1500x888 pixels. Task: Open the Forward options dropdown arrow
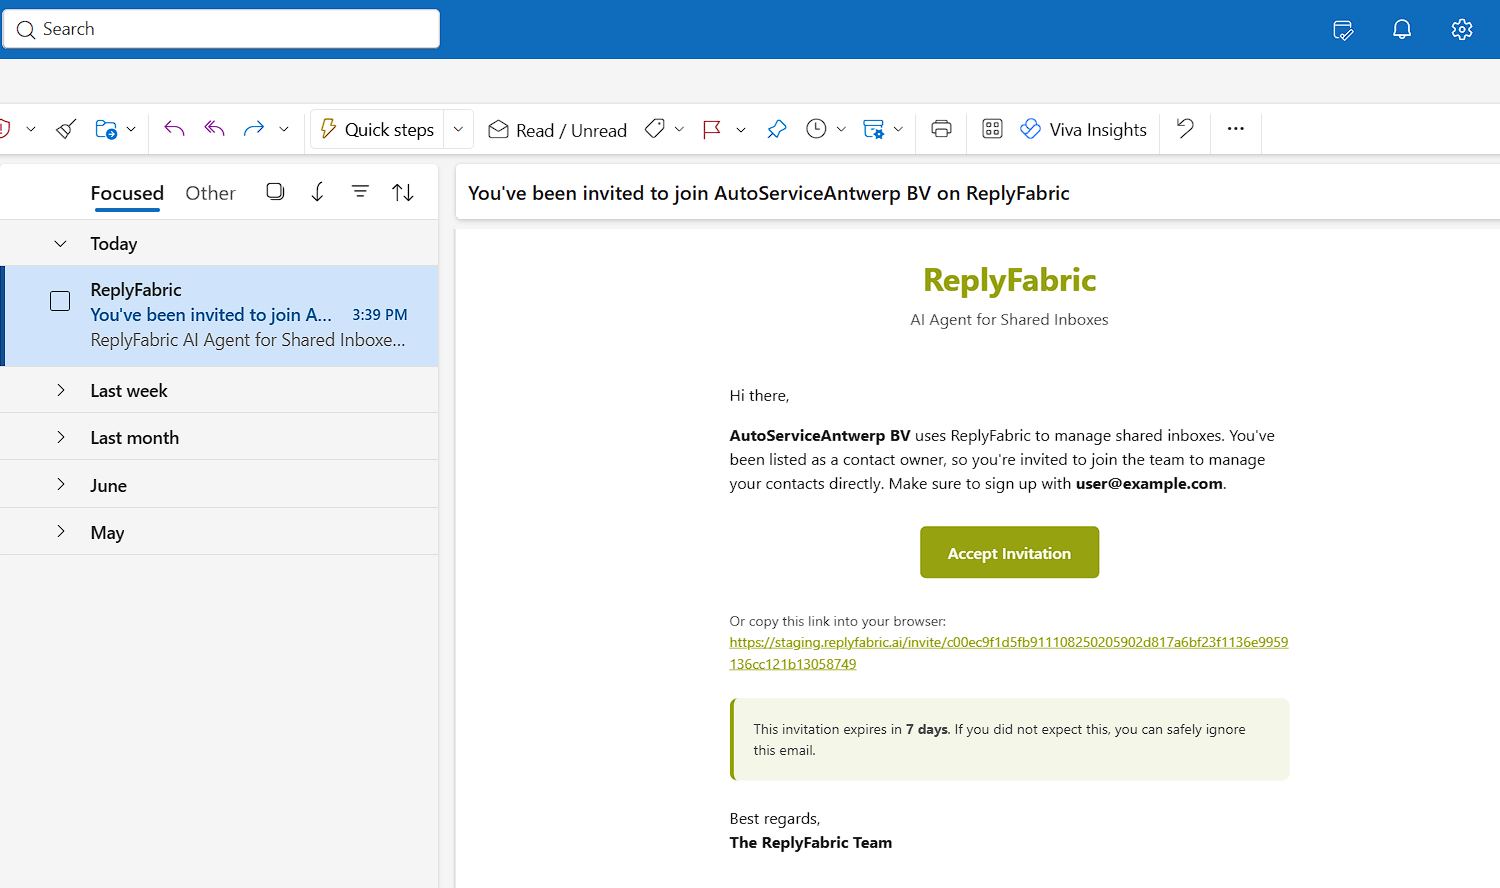pos(284,129)
